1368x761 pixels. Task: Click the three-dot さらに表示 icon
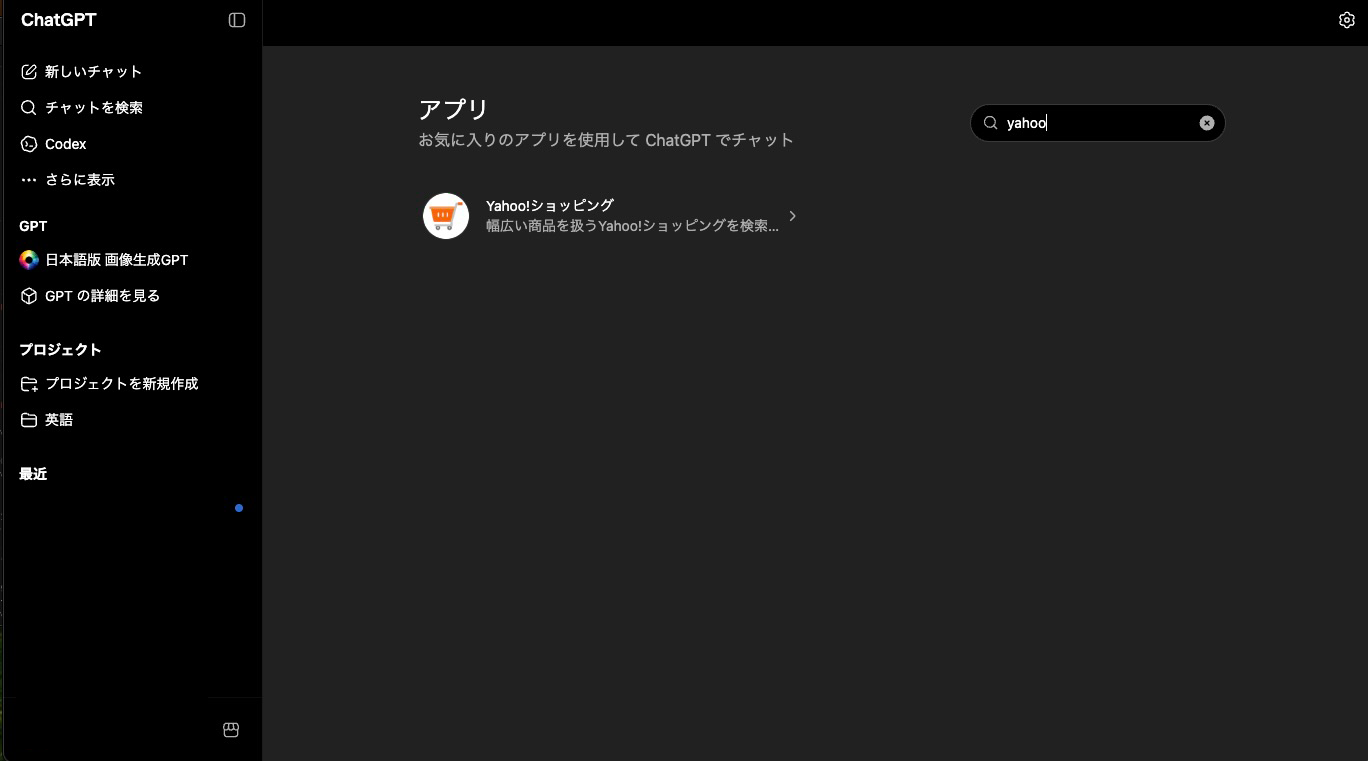[x=29, y=180]
